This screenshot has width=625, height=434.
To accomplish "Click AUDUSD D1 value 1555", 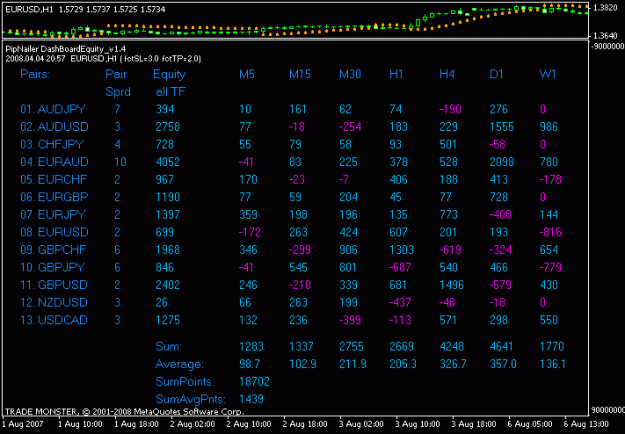I will (x=501, y=127).
